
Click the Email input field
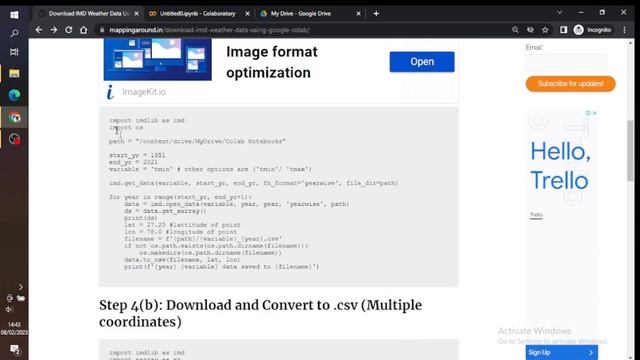point(566,63)
